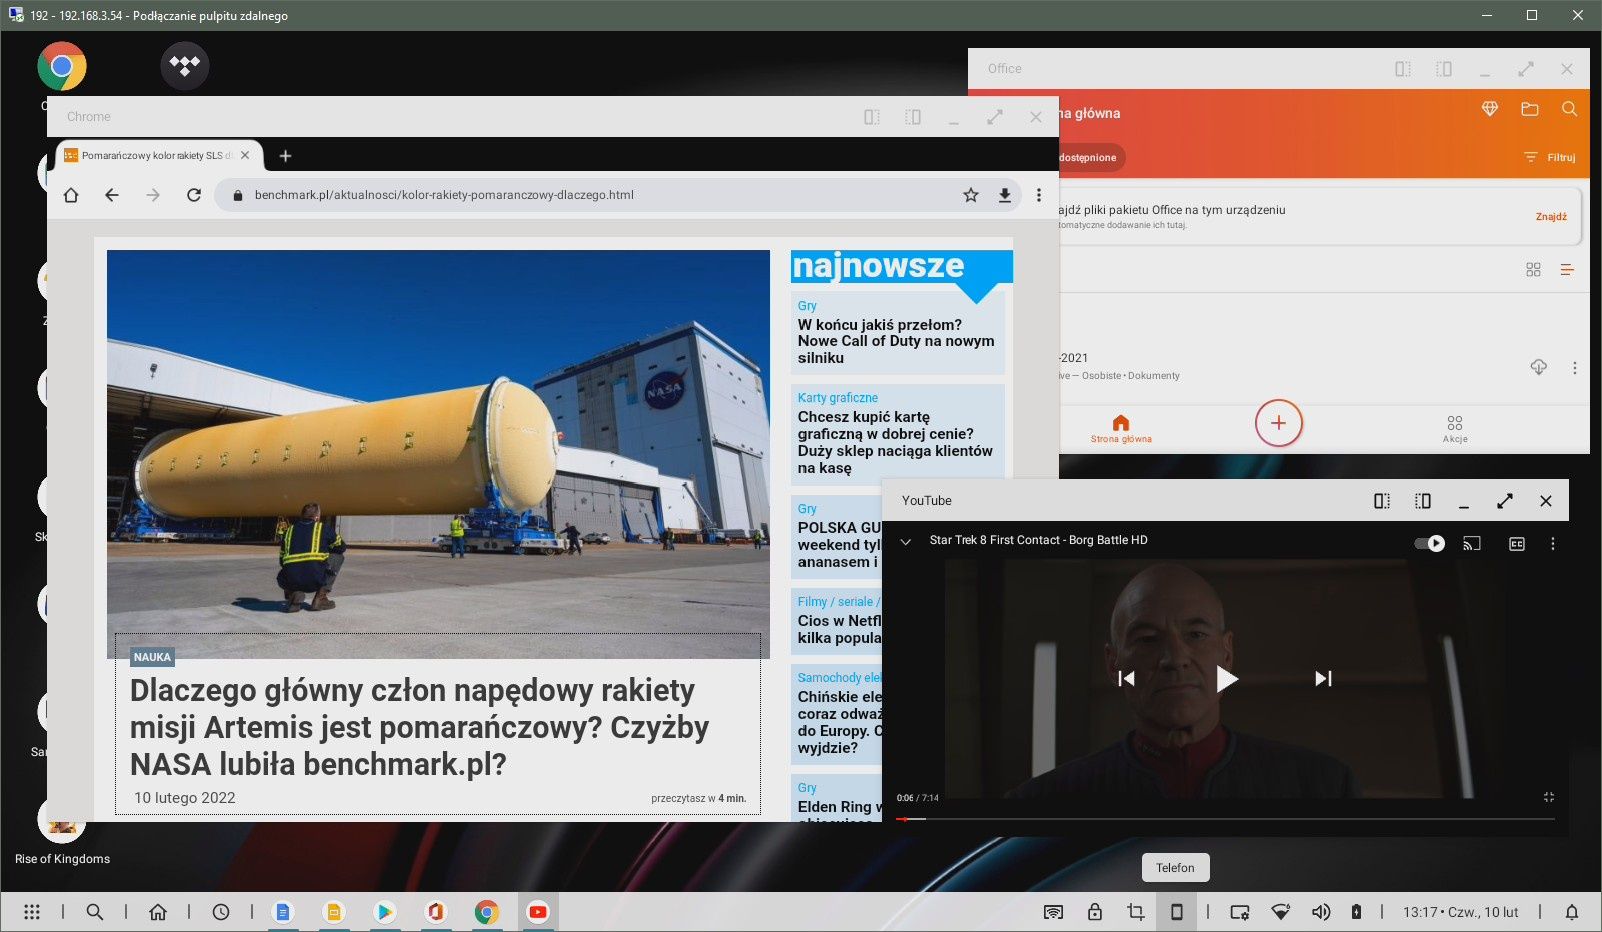Download the Office document from cloud

coord(1539,367)
